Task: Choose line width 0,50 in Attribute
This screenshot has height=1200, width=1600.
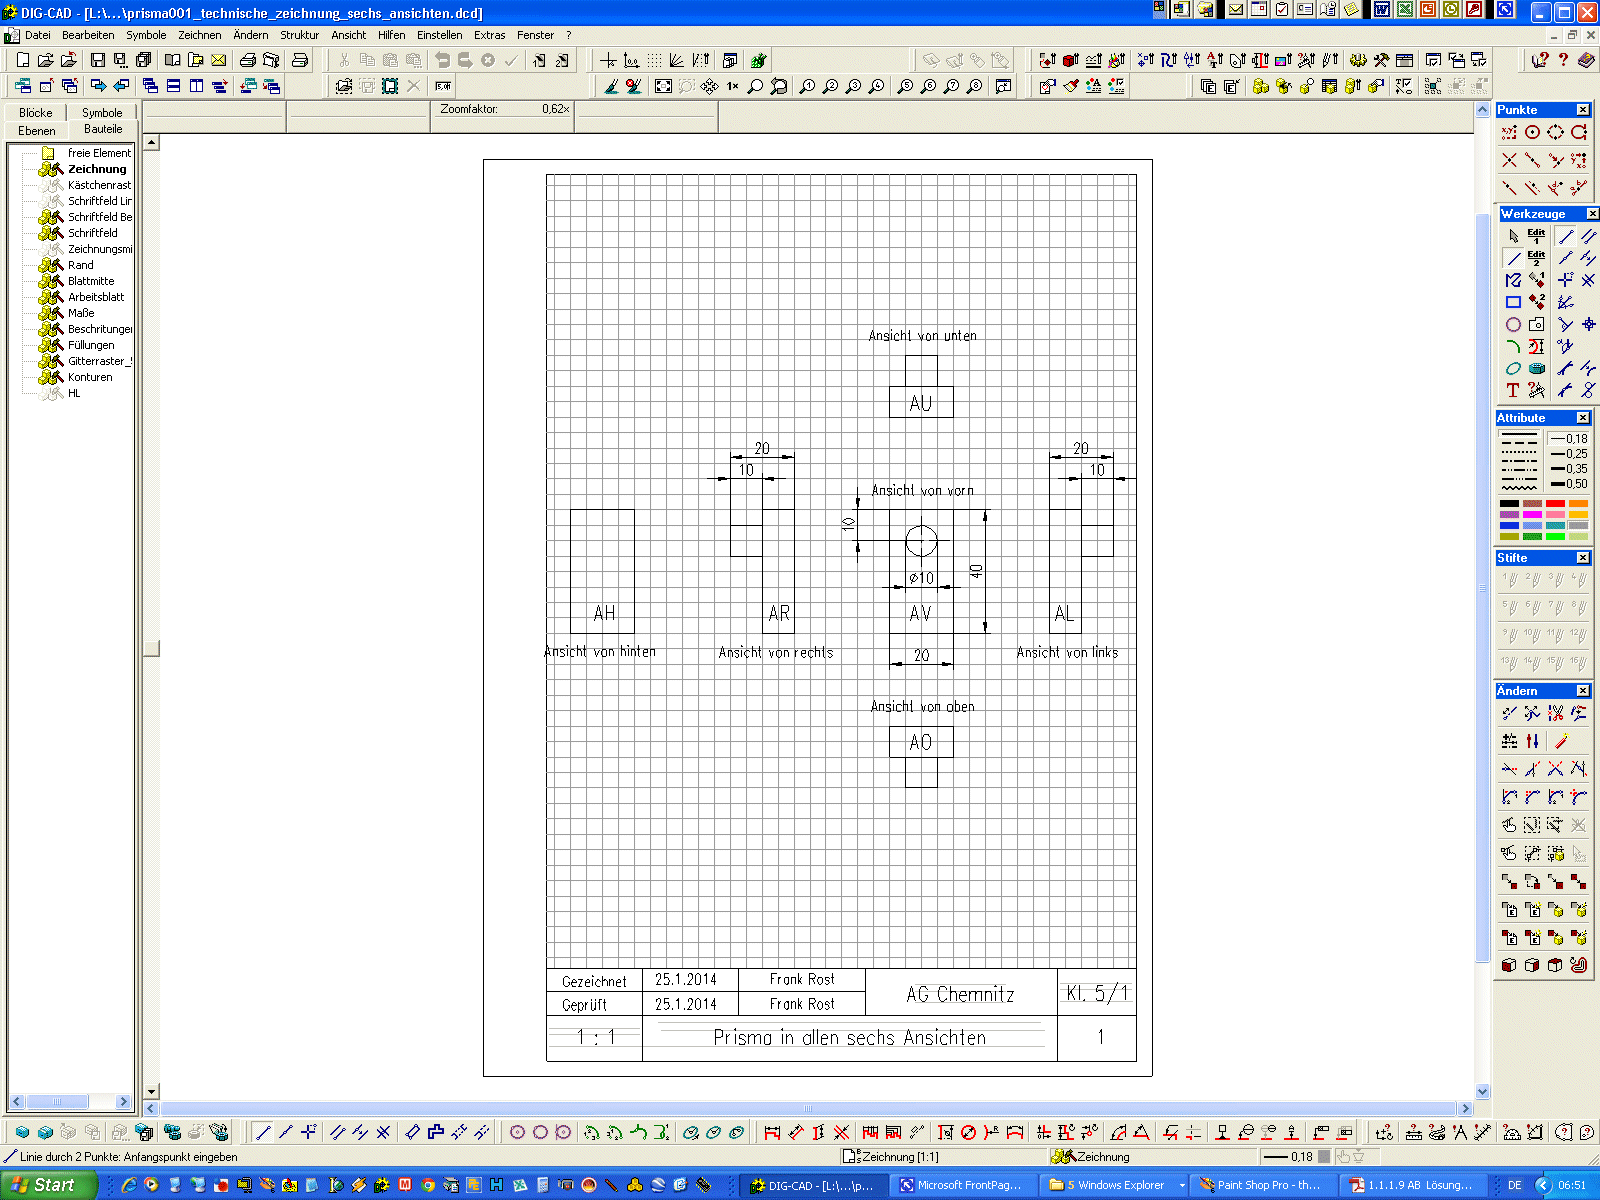Action: [1569, 484]
